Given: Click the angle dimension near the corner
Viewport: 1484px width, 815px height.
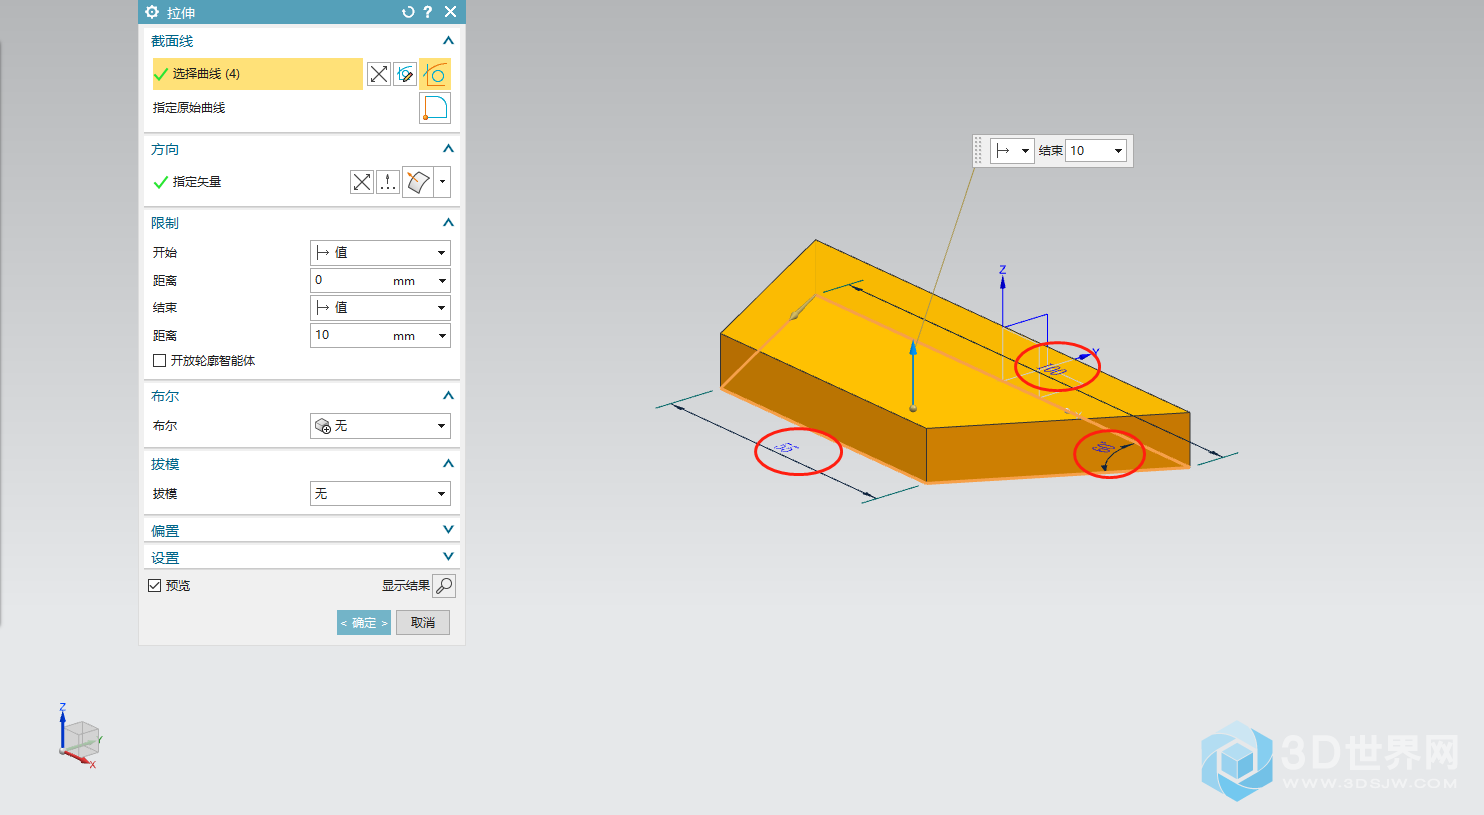Looking at the screenshot, I should point(1103,447).
